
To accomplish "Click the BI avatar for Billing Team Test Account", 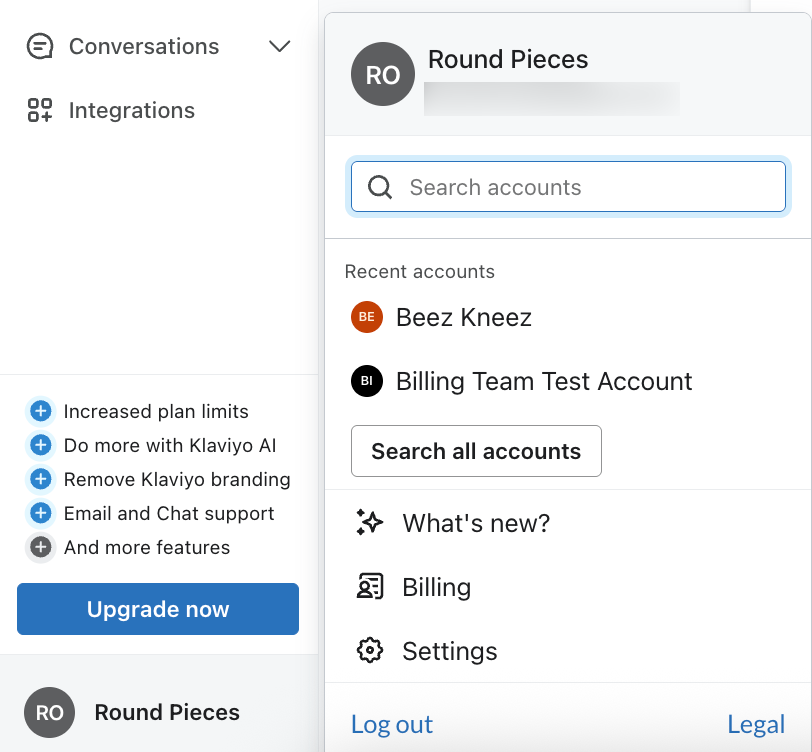I will [x=366, y=381].
